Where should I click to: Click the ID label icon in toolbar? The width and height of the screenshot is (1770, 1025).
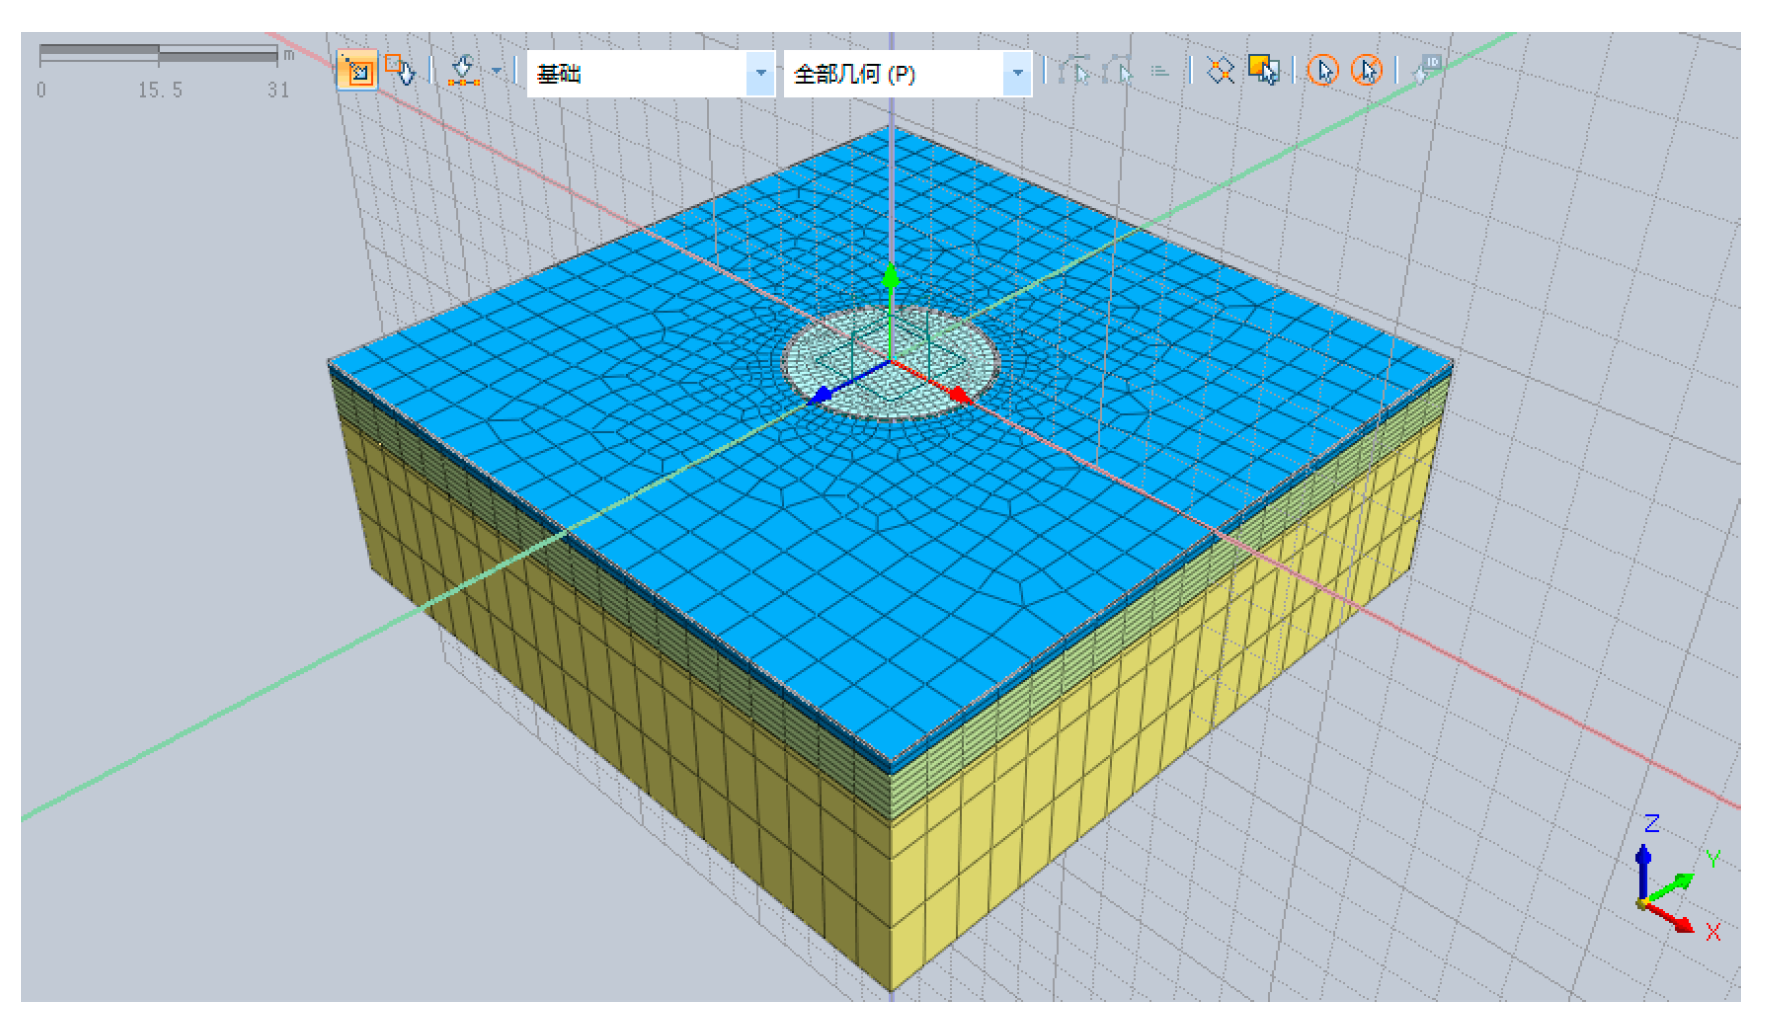coord(1426,70)
